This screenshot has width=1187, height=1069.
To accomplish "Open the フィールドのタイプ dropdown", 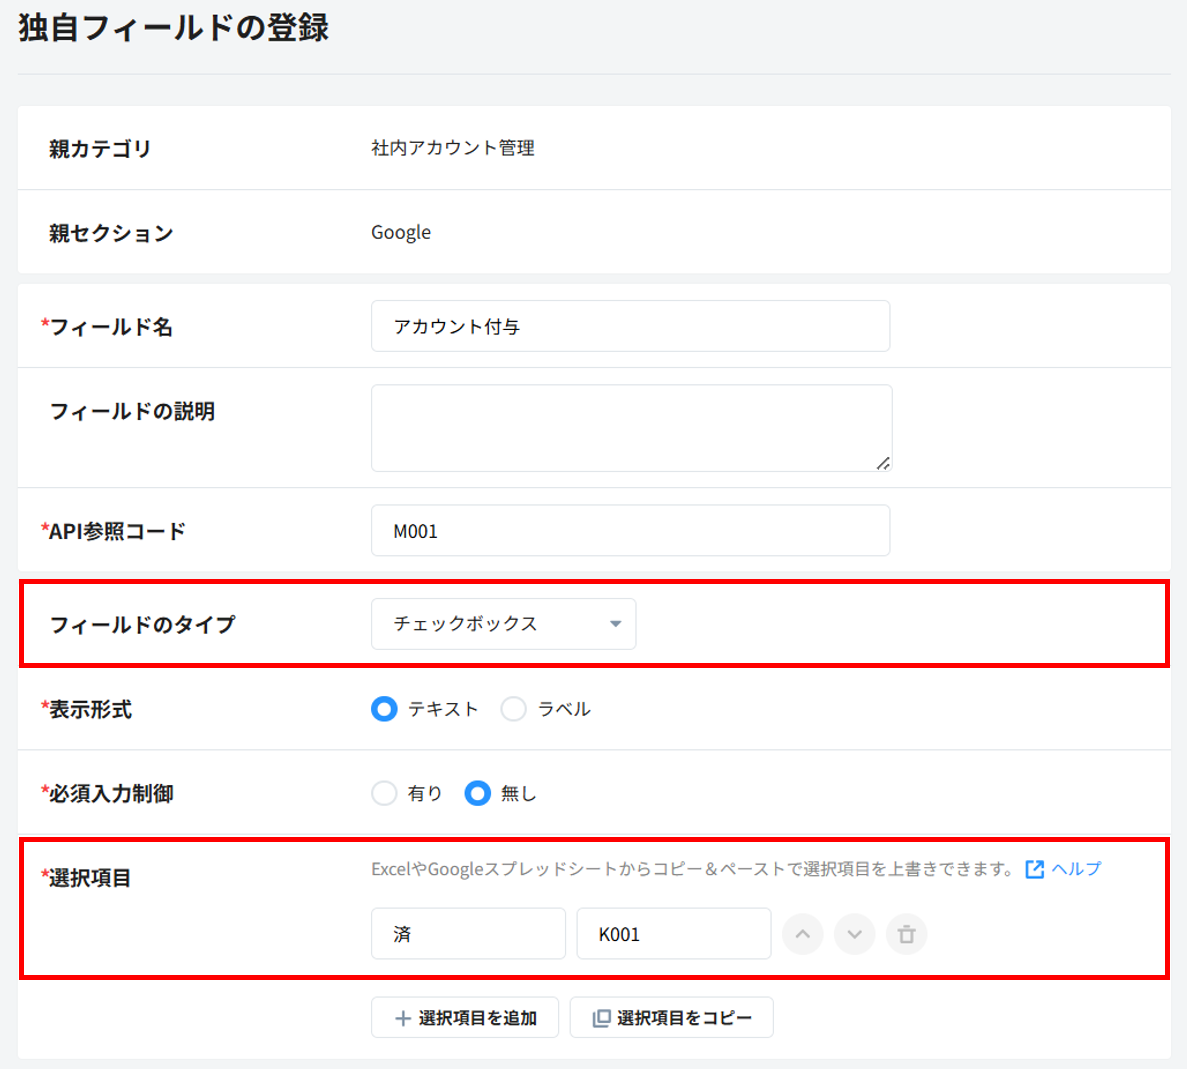I will click(x=503, y=624).
